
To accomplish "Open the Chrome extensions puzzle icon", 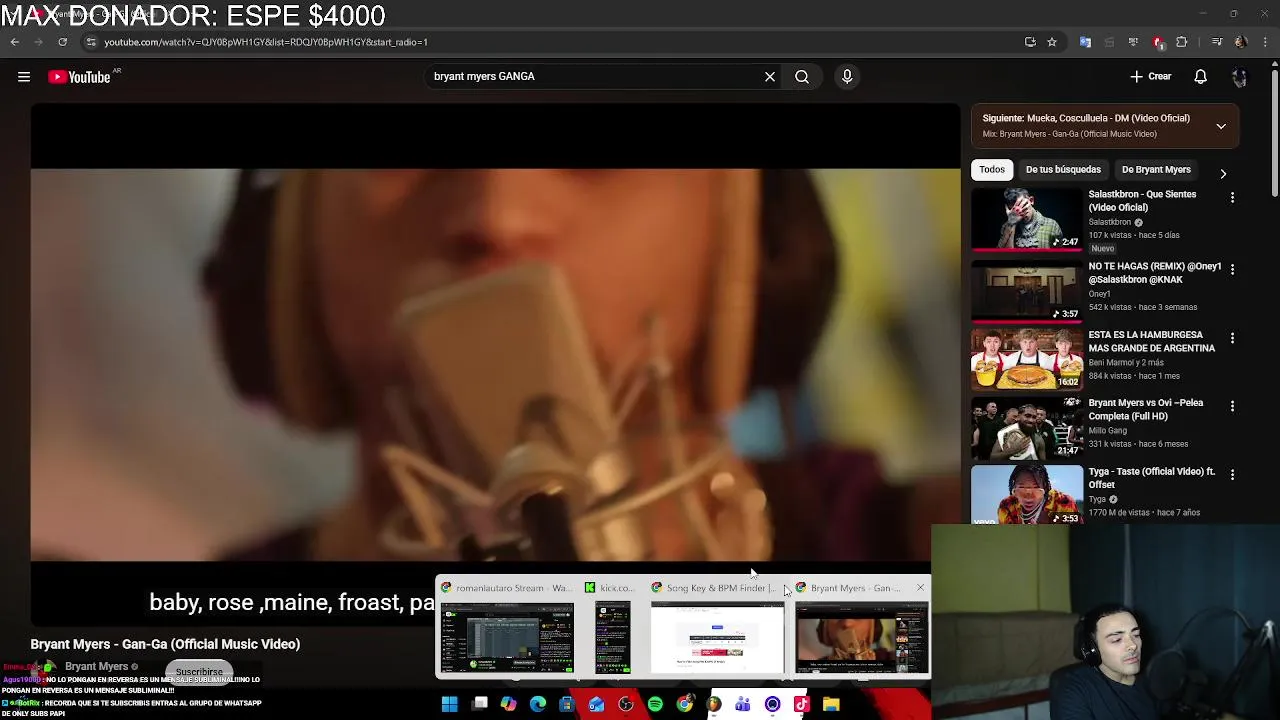I will pyautogui.click(x=1182, y=42).
